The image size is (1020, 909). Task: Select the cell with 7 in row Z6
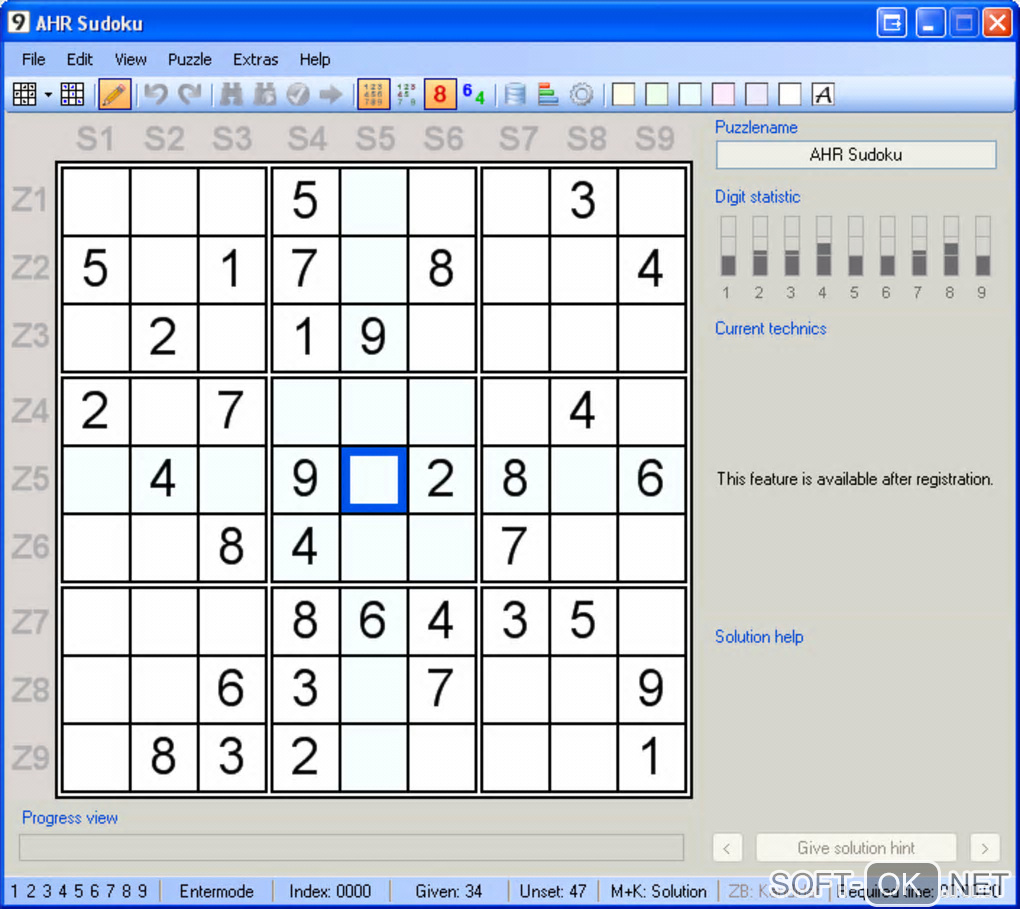tap(515, 547)
